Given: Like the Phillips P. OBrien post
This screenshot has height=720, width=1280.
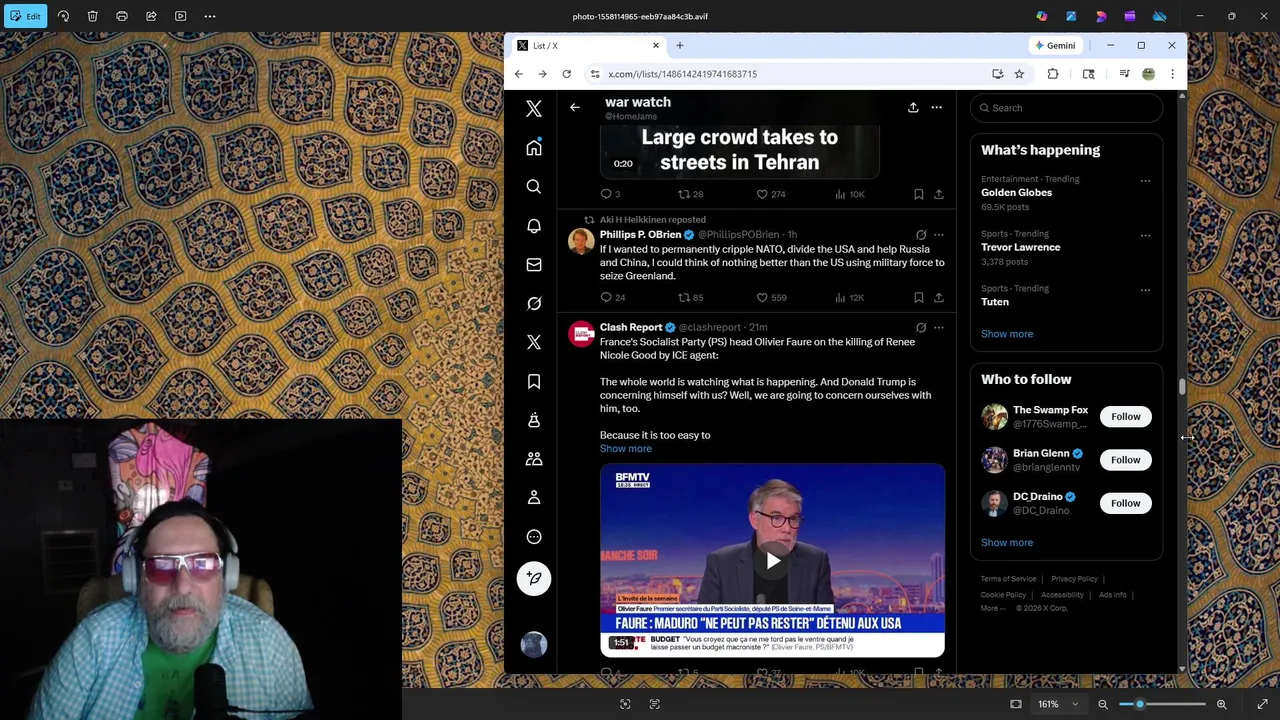Looking at the screenshot, I should coord(762,297).
